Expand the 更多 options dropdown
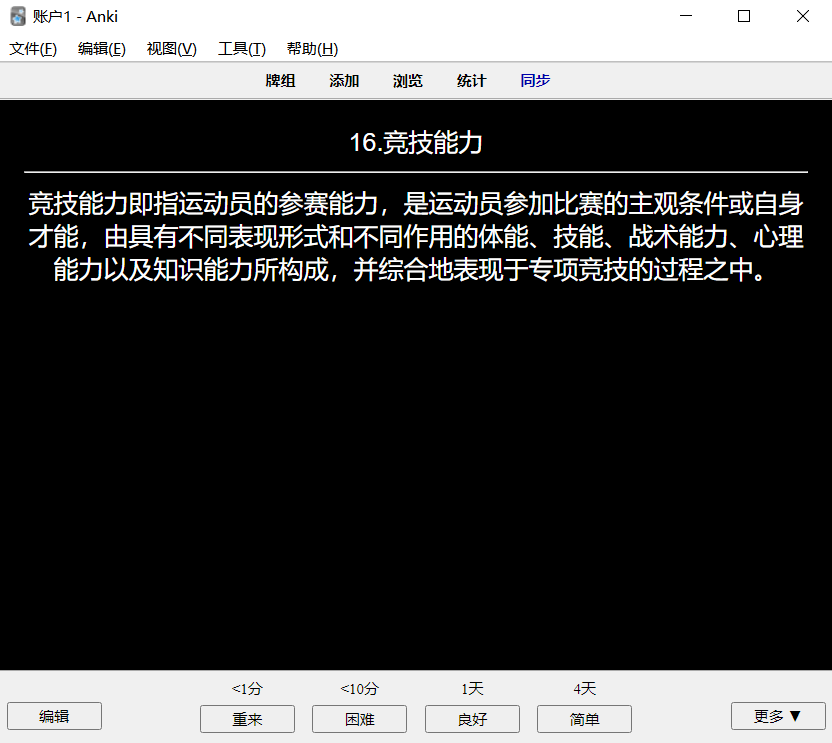This screenshot has width=832, height=743. click(x=778, y=716)
